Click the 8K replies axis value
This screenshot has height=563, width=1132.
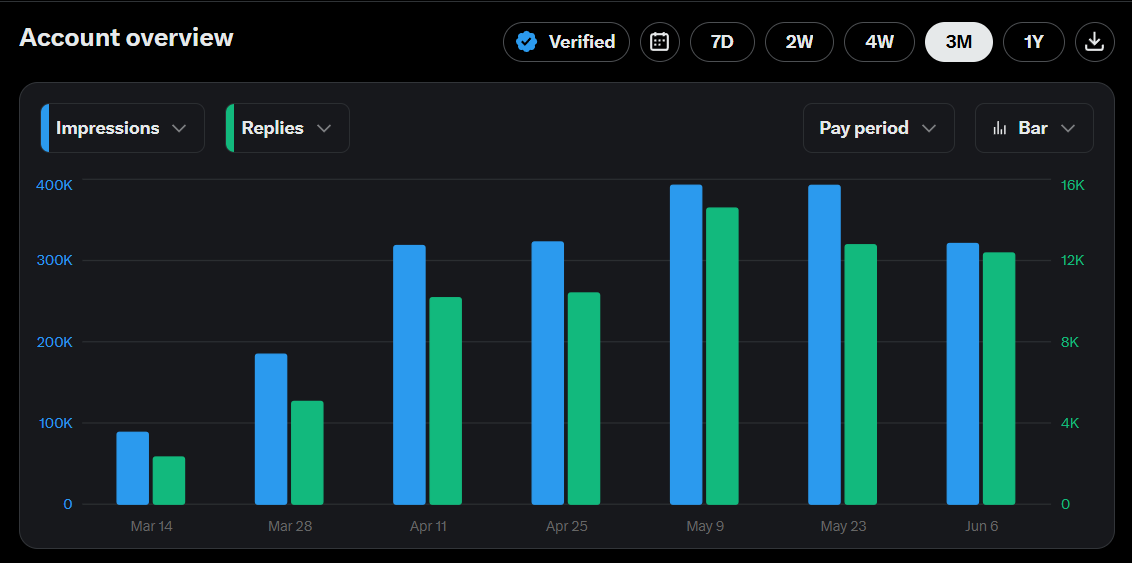tap(1069, 342)
